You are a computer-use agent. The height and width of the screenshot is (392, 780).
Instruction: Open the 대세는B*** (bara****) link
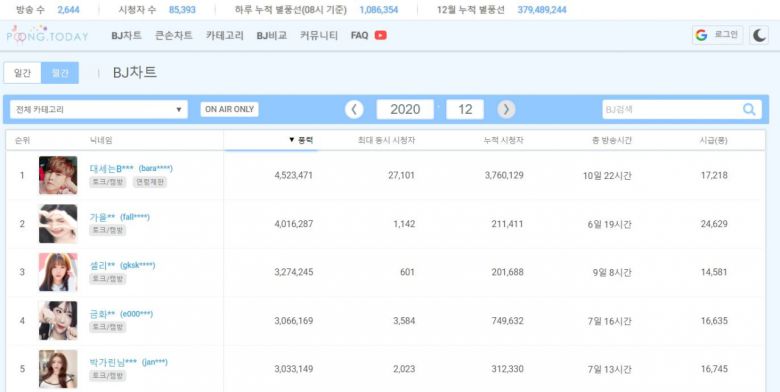[131, 168]
